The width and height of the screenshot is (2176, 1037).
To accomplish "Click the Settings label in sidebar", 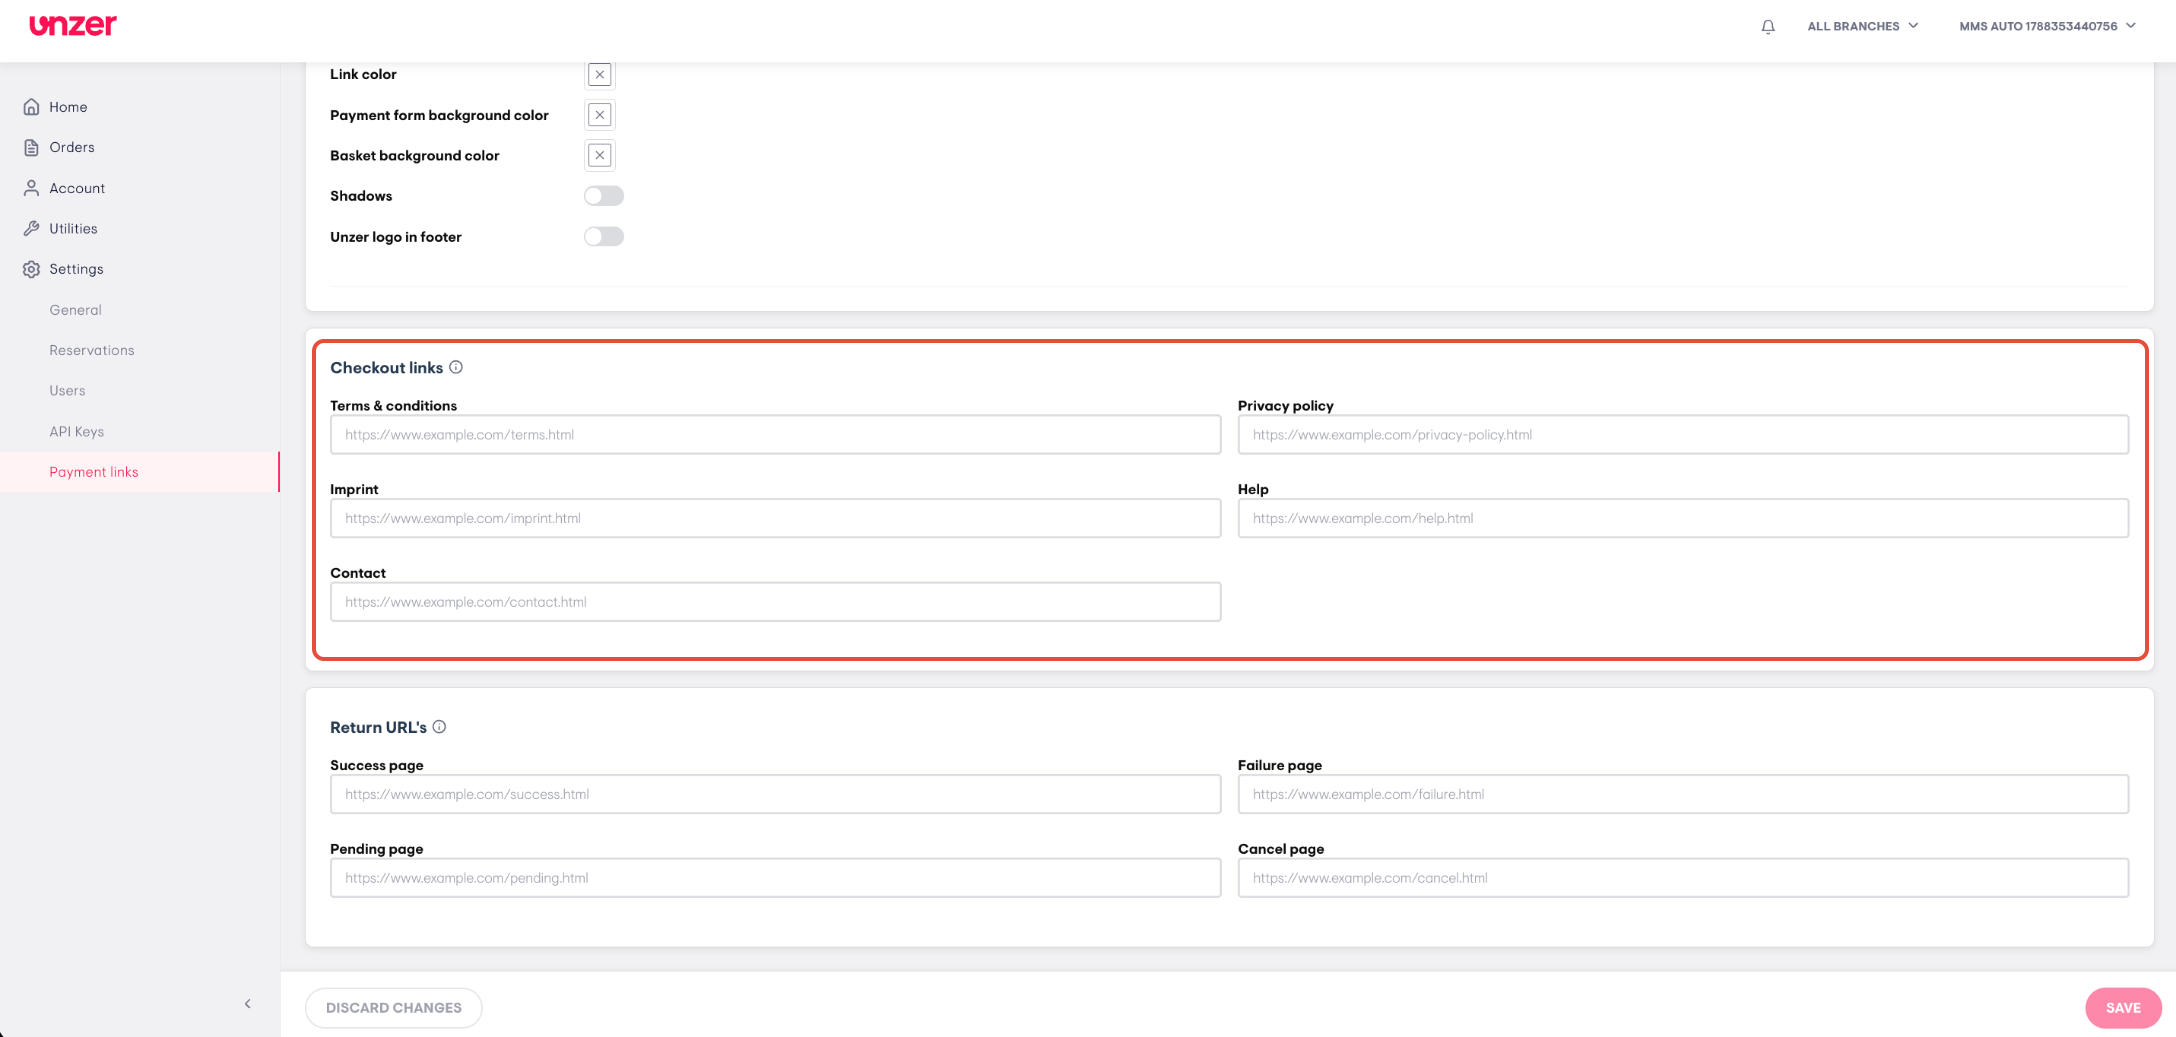I will pos(77,269).
